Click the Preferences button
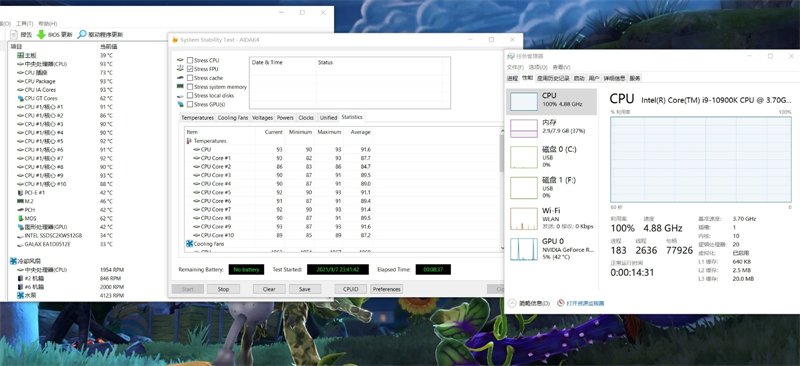 point(386,289)
